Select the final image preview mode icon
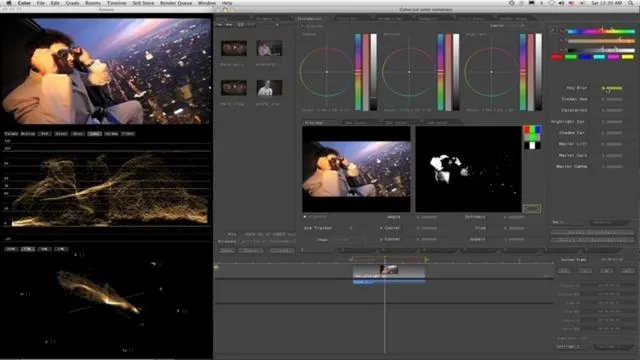 [x=532, y=130]
